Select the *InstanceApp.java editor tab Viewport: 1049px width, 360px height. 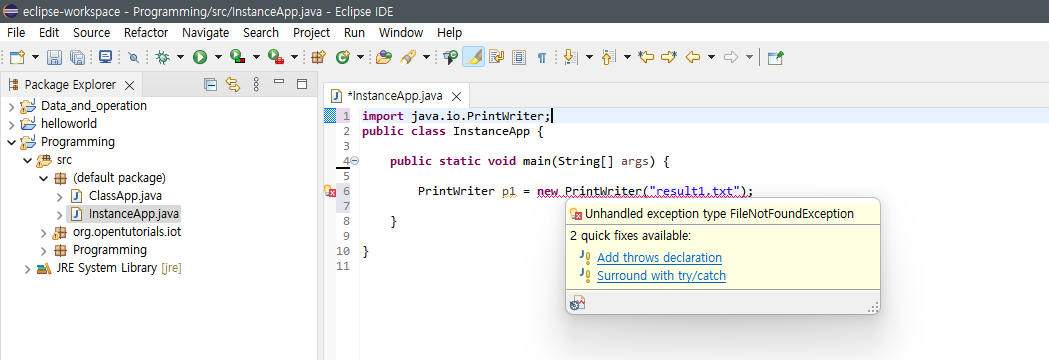pyautogui.click(x=394, y=96)
